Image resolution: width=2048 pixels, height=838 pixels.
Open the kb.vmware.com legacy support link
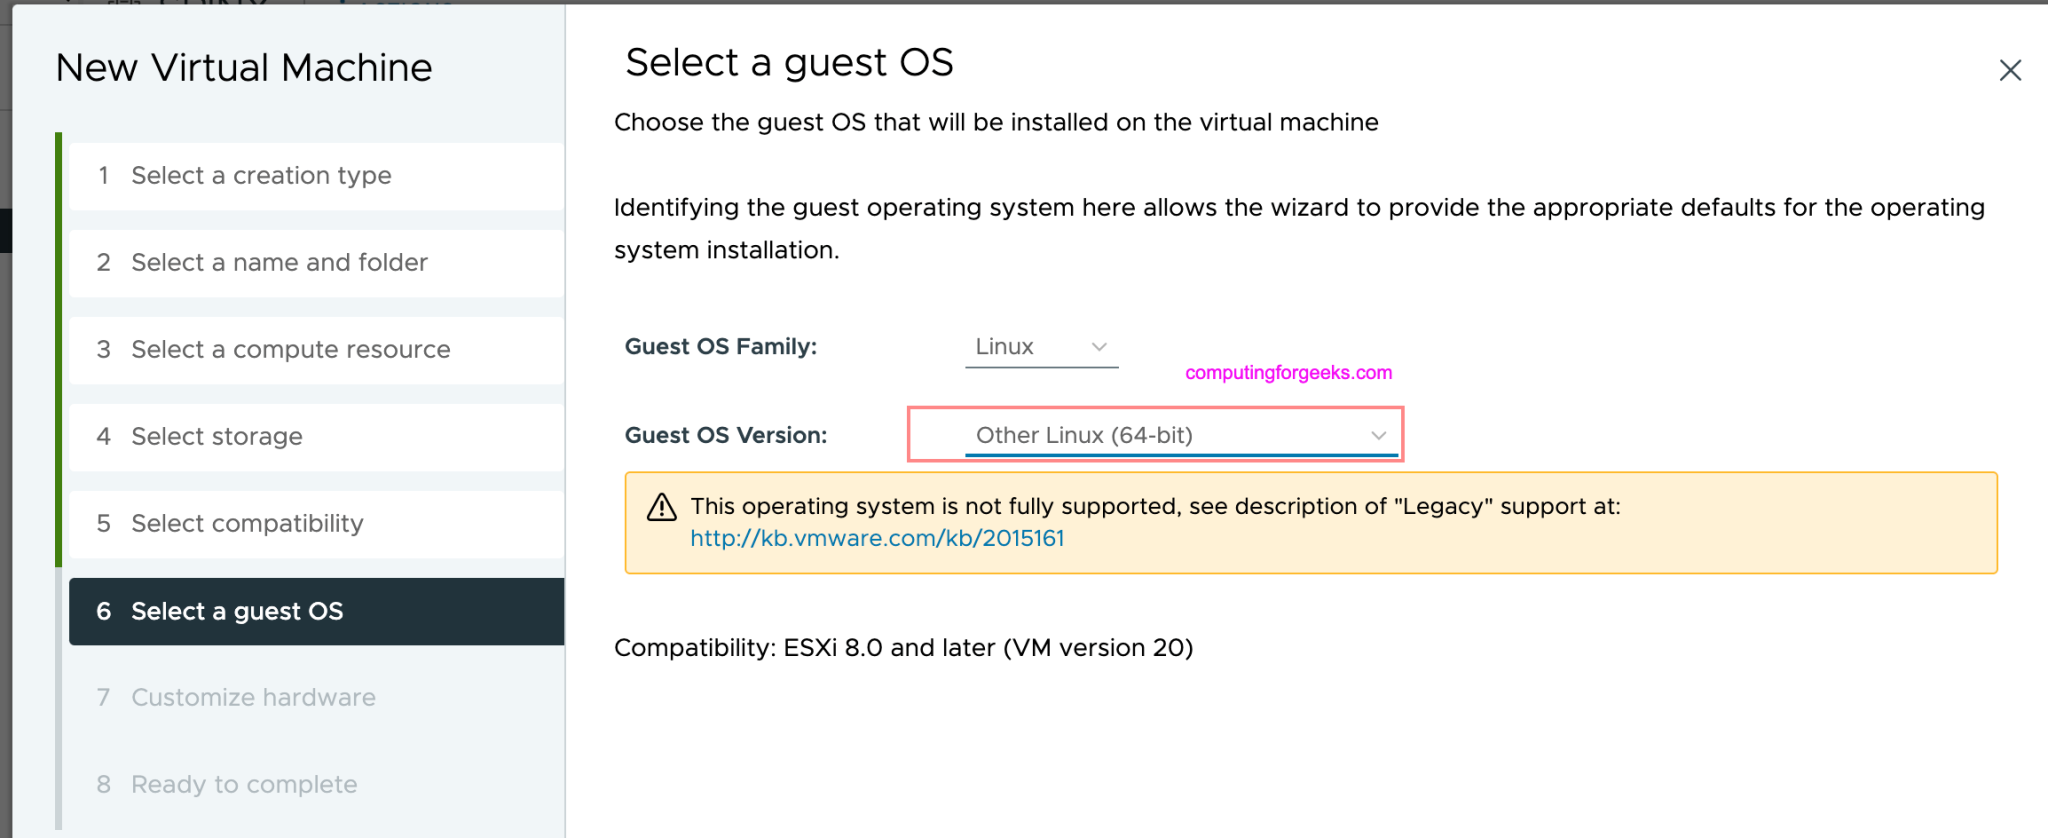[877, 538]
